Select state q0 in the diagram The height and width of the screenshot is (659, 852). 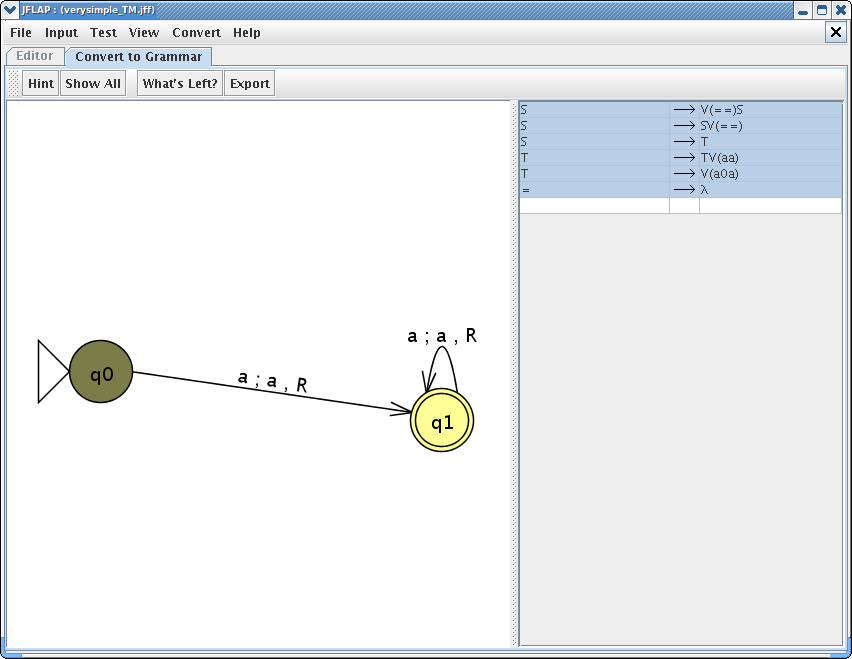click(101, 372)
